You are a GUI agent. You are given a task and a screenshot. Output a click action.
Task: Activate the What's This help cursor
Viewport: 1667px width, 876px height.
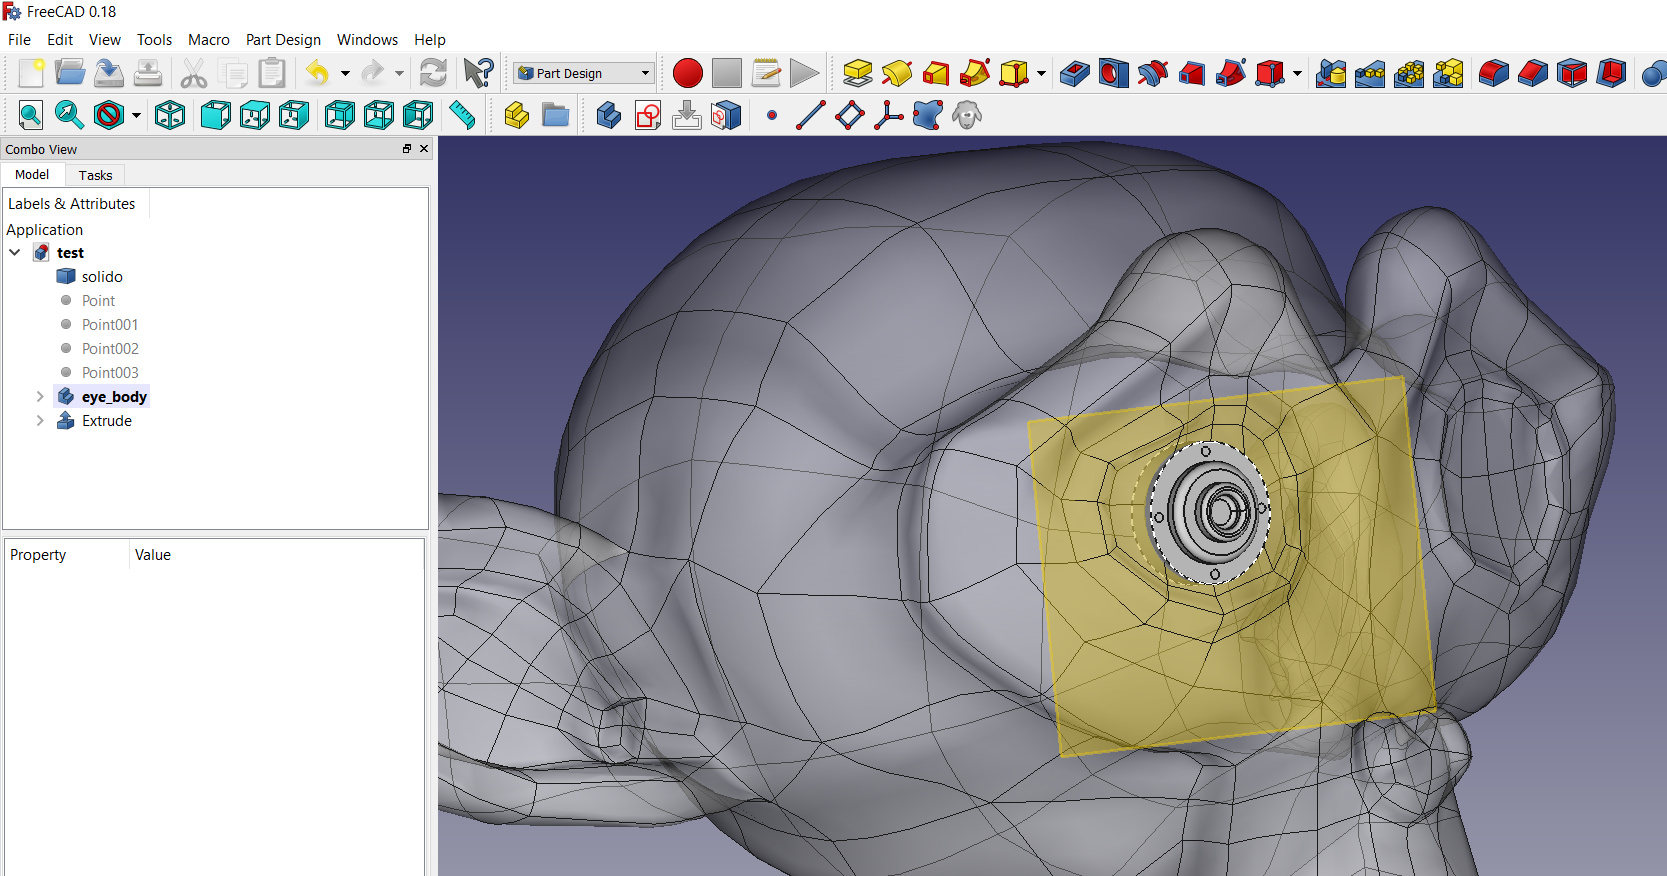point(479,73)
